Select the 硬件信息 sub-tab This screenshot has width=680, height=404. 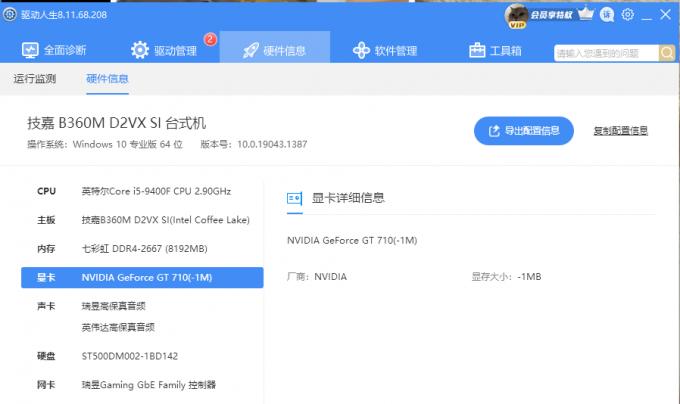tap(107, 78)
